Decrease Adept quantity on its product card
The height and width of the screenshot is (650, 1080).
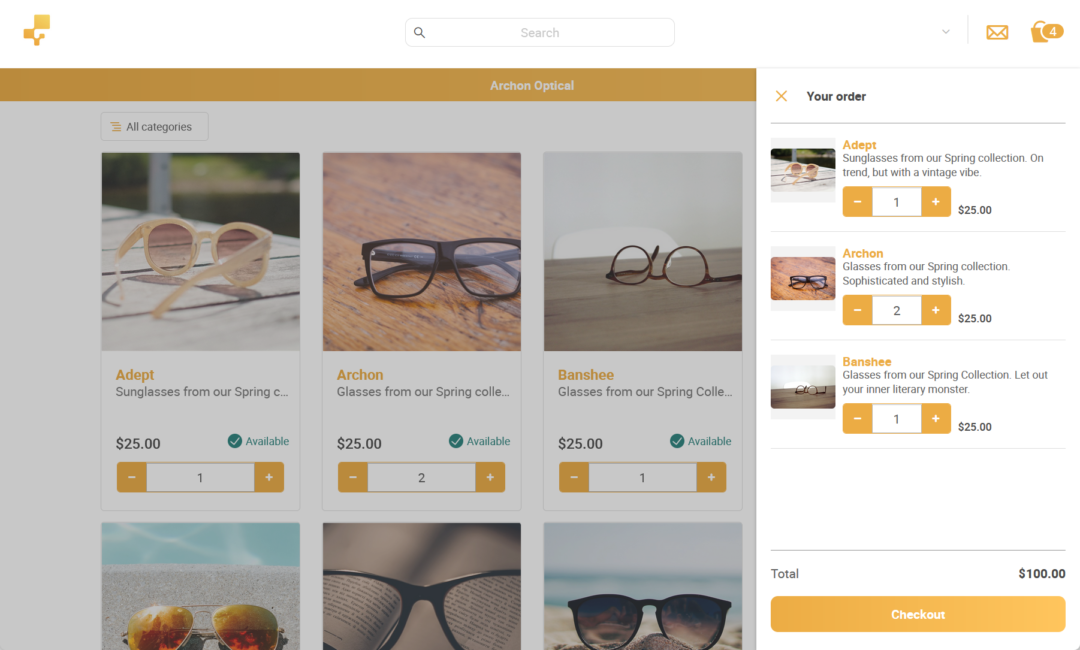pyautogui.click(x=131, y=477)
